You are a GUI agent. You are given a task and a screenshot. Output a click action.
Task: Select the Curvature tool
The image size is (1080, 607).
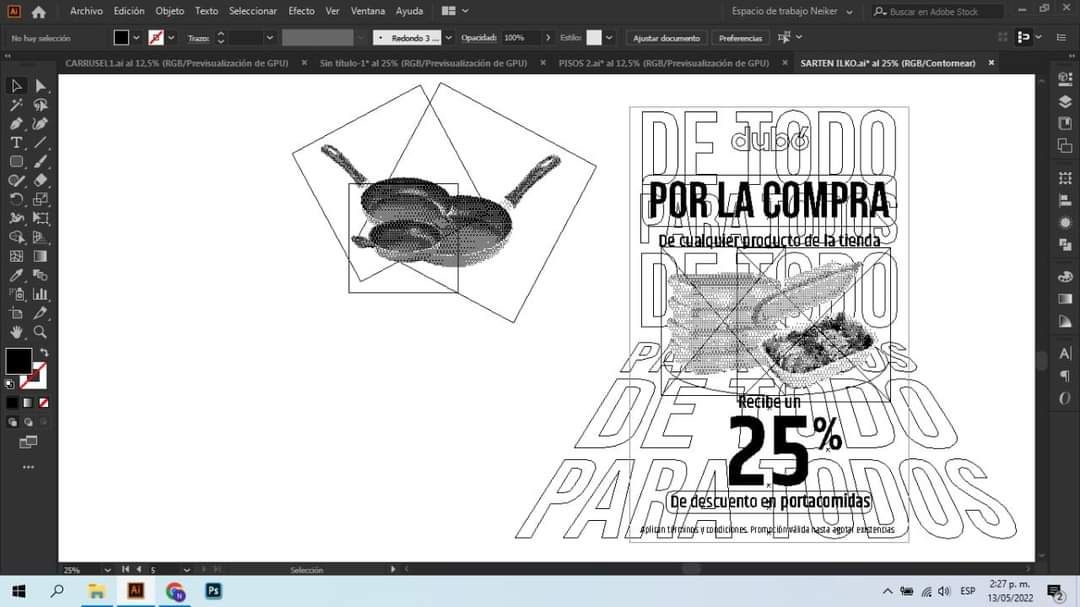[41, 124]
